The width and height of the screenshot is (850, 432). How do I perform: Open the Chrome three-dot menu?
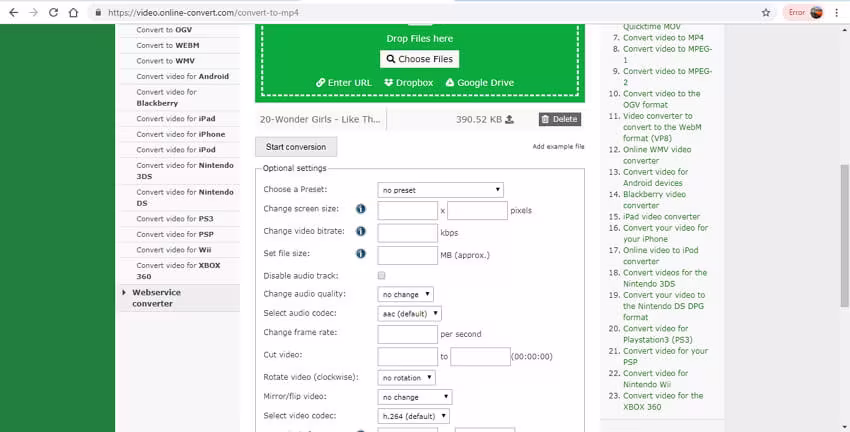pos(837,12)
